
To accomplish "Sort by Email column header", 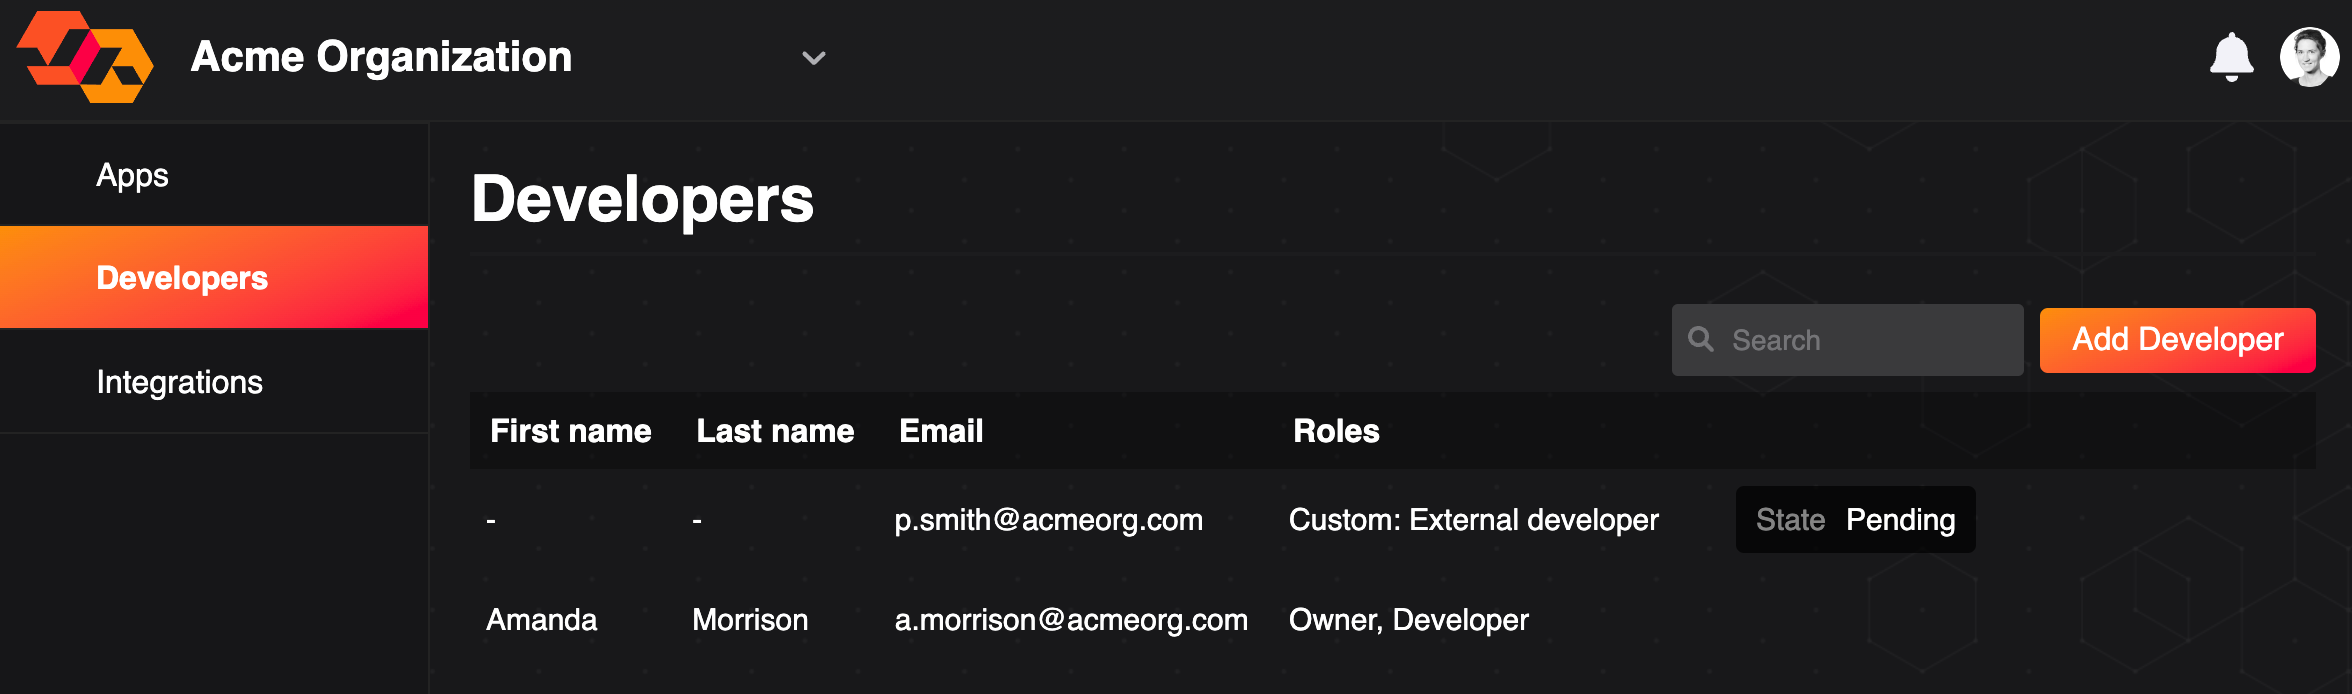I will 941,431.
